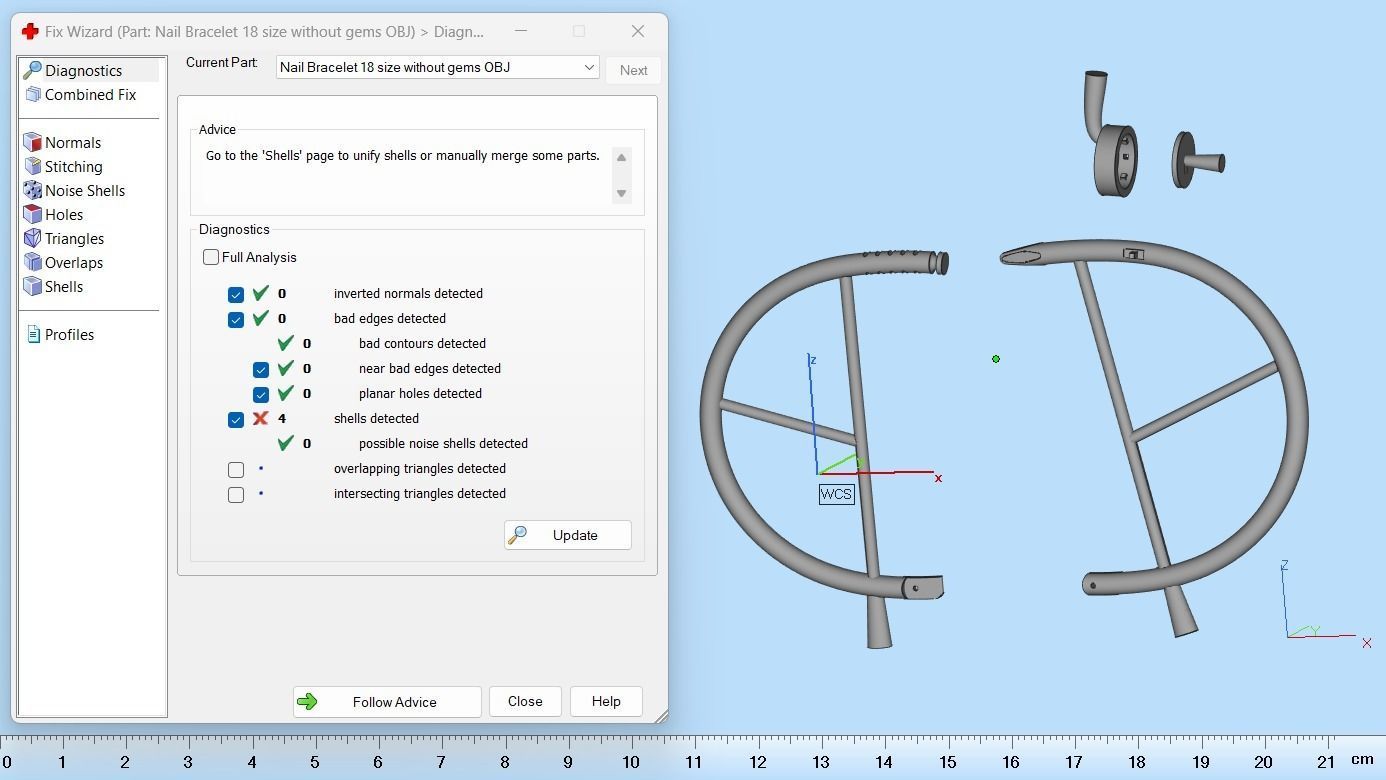The width and height of the screenshot is (1386, 780).
Task: Enable the Full Analysis checkbox
Action: (211, 258)
